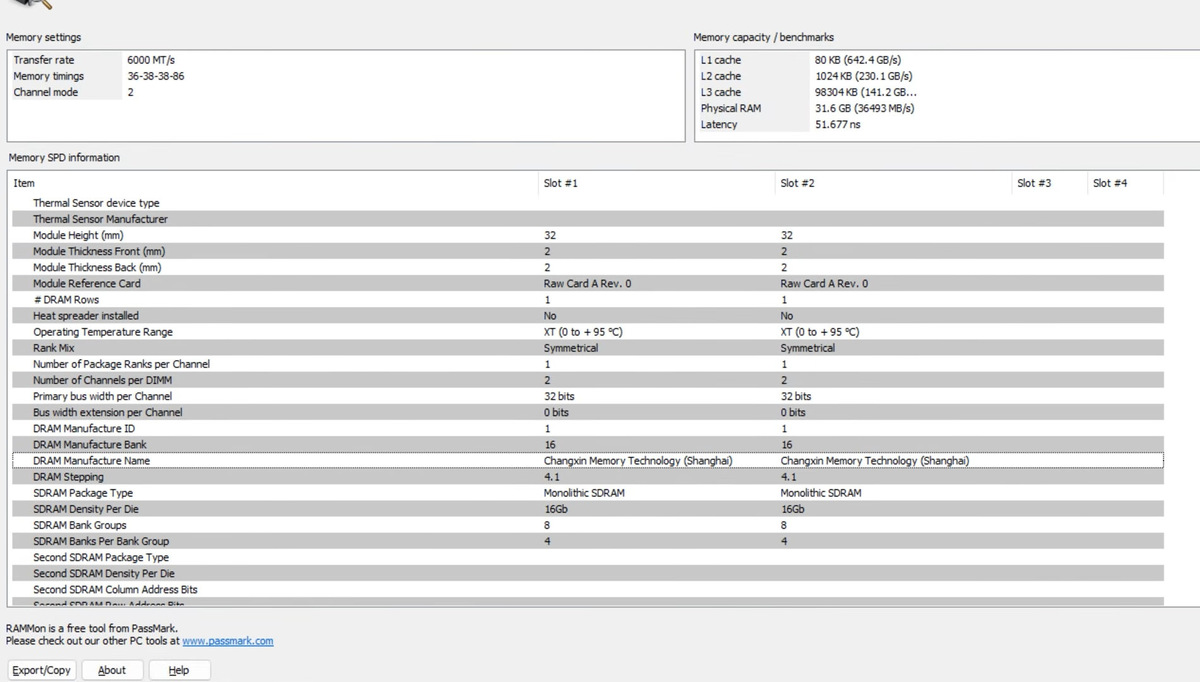The image size is (1200, 682).
Task: Click the Channel mode row label
Action: click(x=46, y=92)
